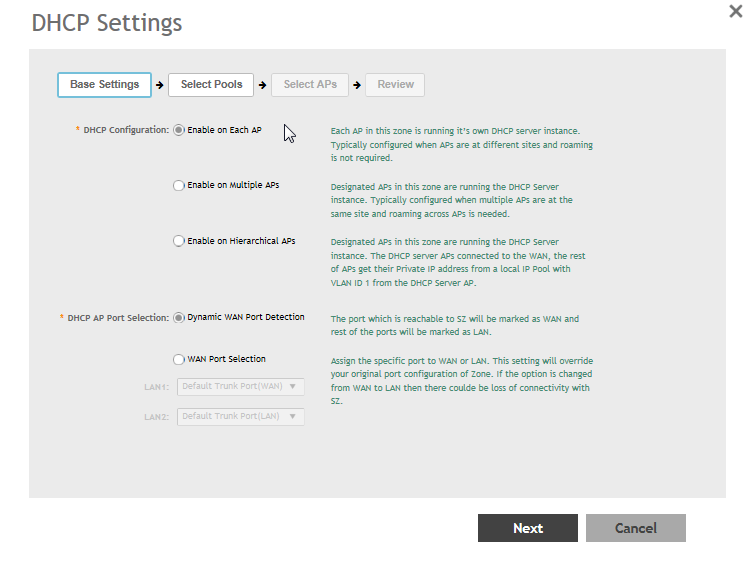Switch to the Base Settings step
752x562 pixels.
click(104, 85)
